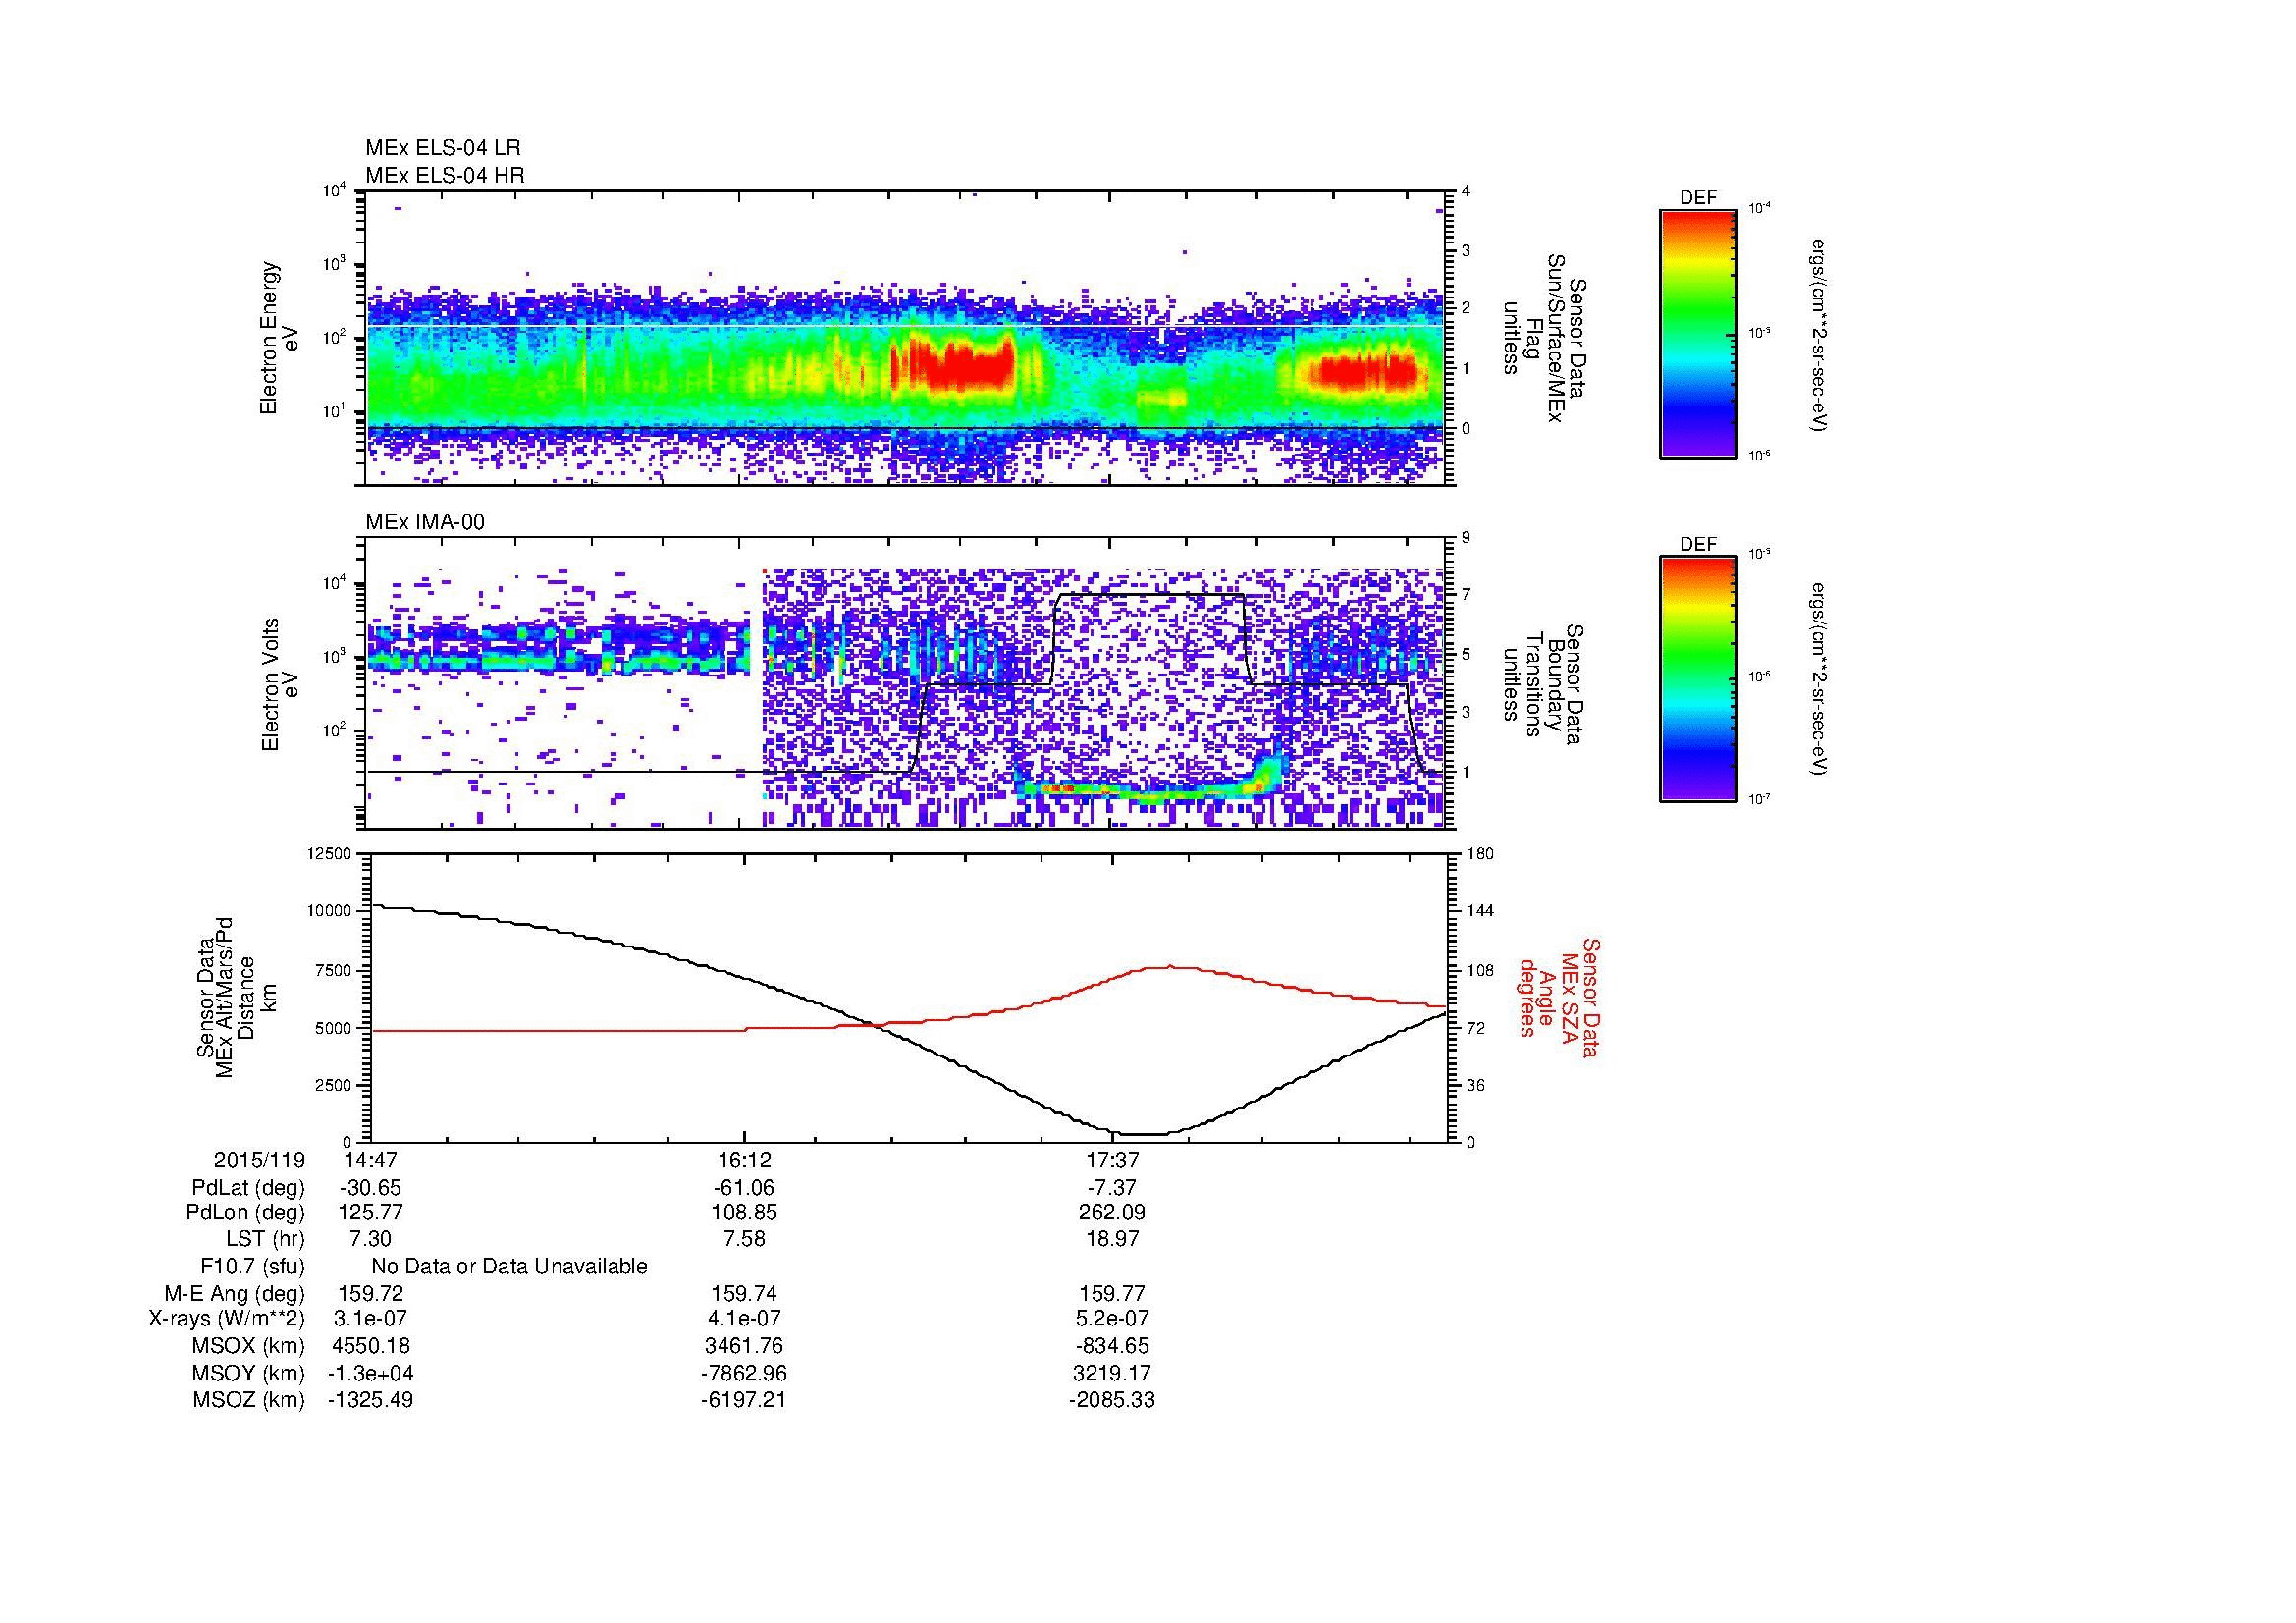Click the ELS electron energy spectrogram
This screenshot has height=1623, width=2296.
(x=907, y=338)
